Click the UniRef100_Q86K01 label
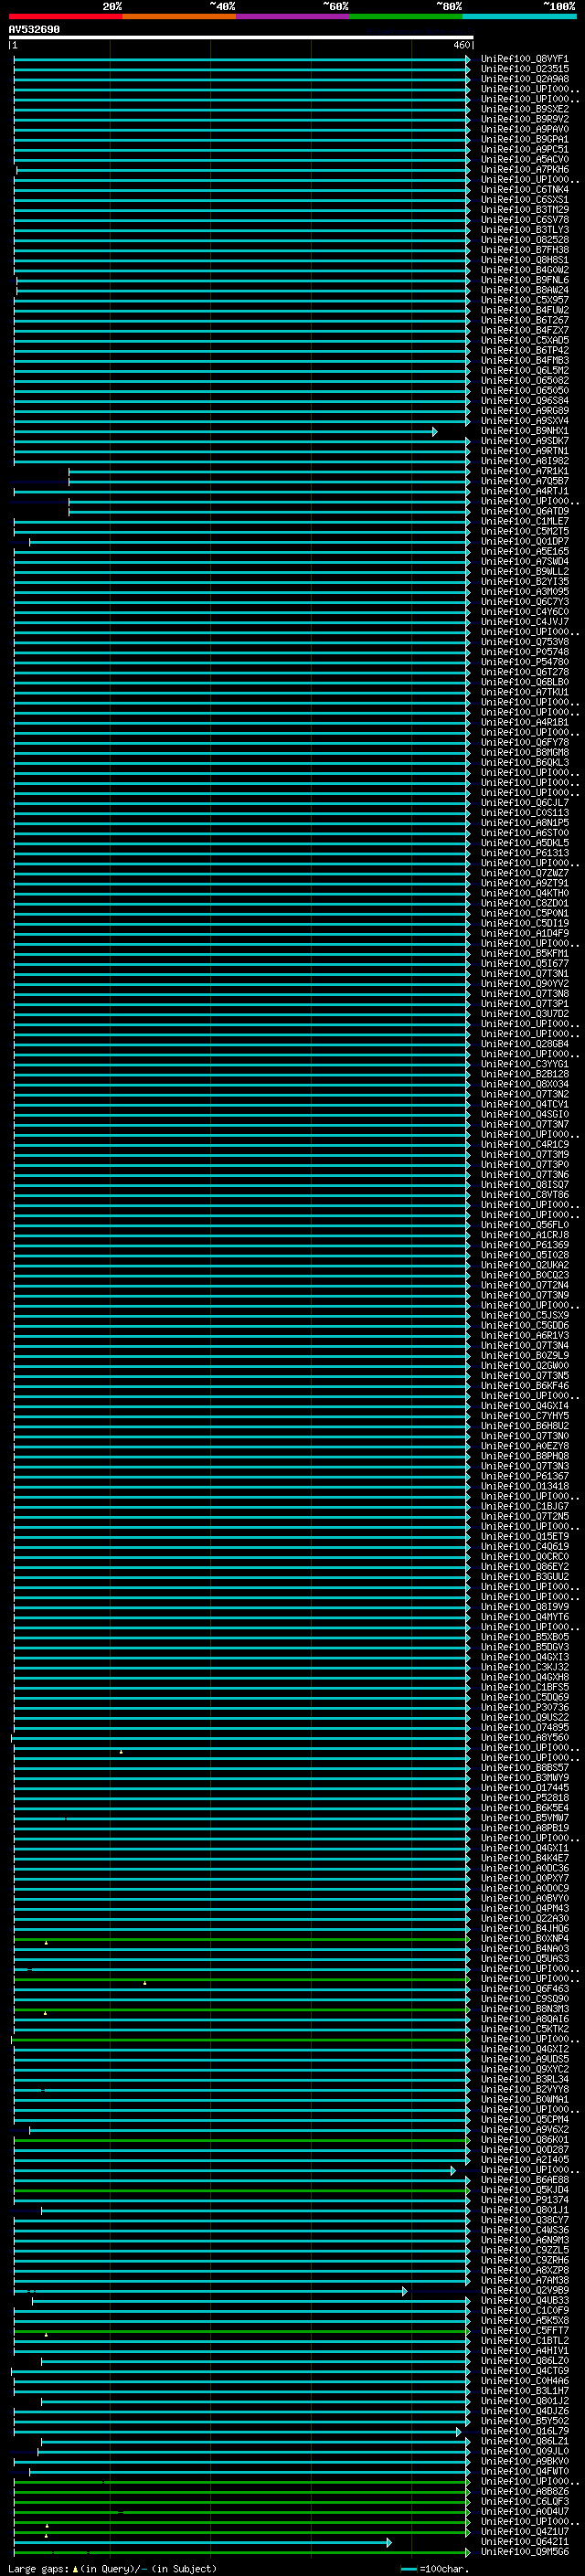Image resolution: width=585 pixels, height=2576 pixels. [524, 2140]
